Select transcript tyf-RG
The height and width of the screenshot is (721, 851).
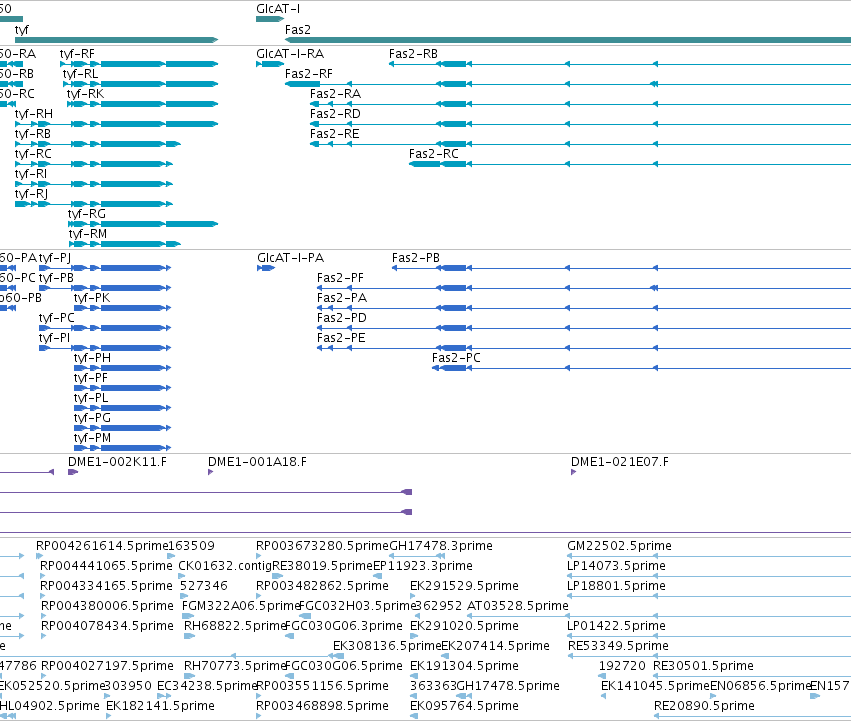(143, 224)
